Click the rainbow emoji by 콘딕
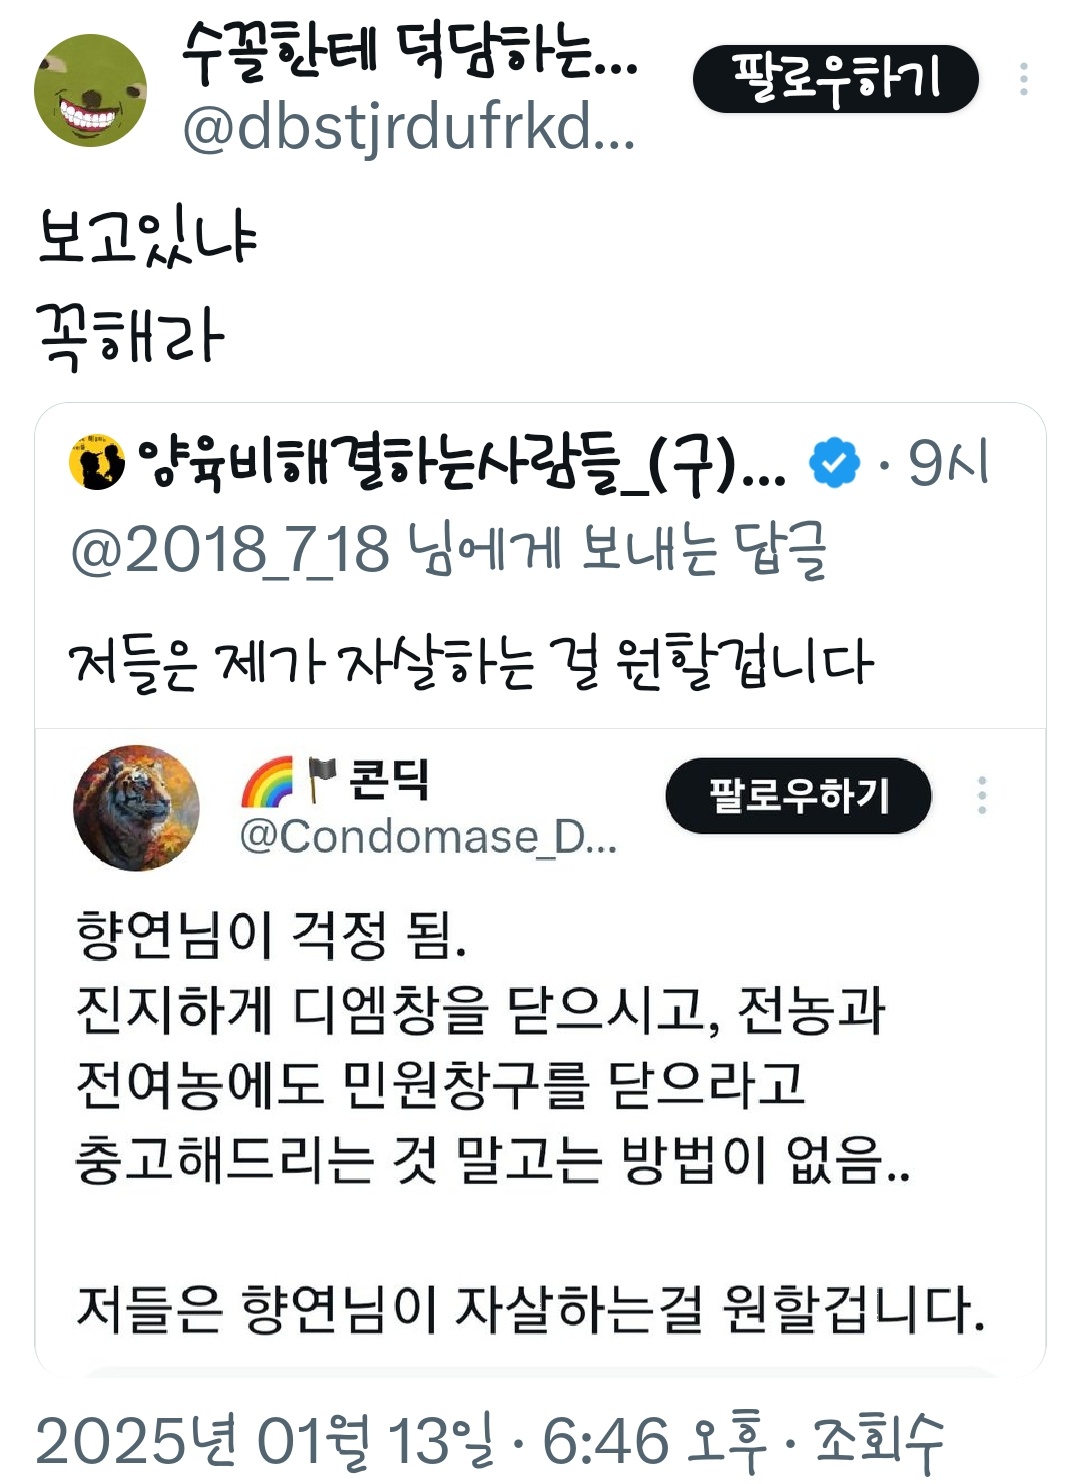The width and height of the screenshot is (1080, 1484). pyautogui.click(x=267, y=781)
